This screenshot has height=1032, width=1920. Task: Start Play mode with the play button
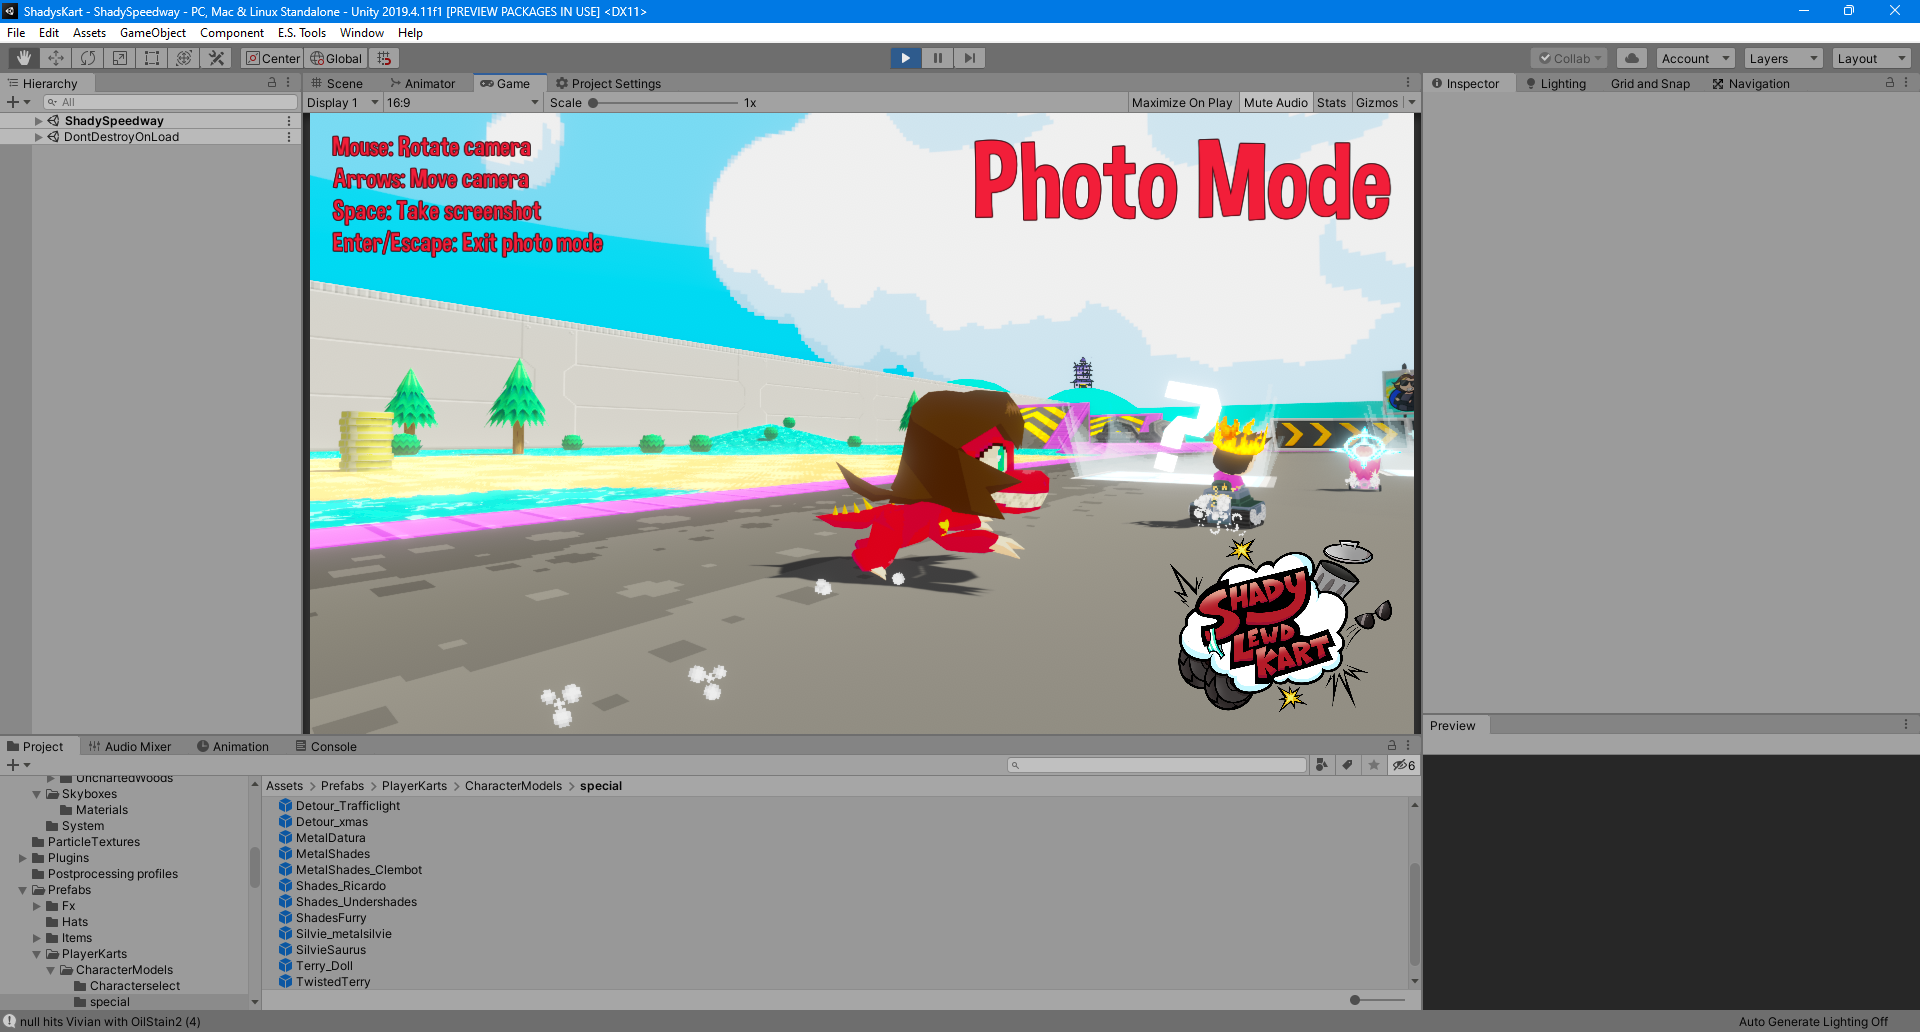pos(906,58)
